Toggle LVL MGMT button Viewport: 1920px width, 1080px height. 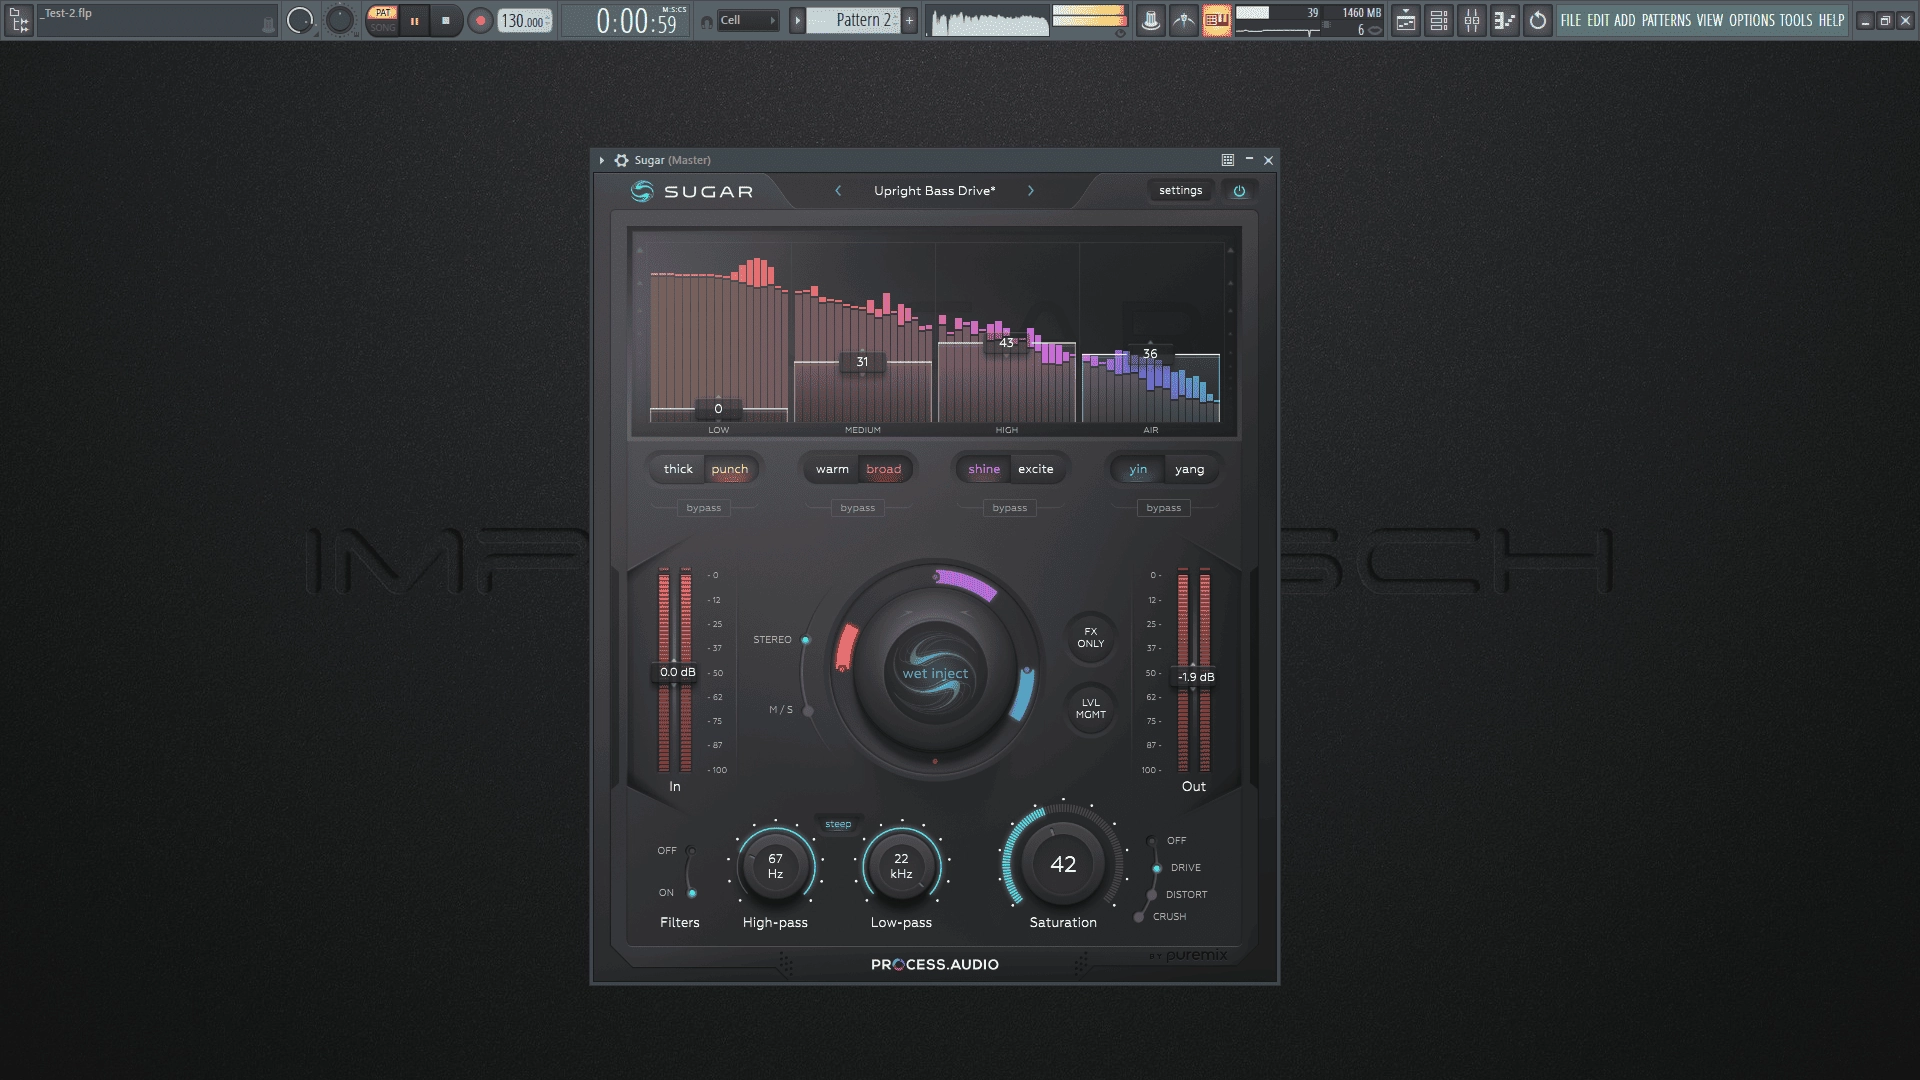[x=1091, y=709]
